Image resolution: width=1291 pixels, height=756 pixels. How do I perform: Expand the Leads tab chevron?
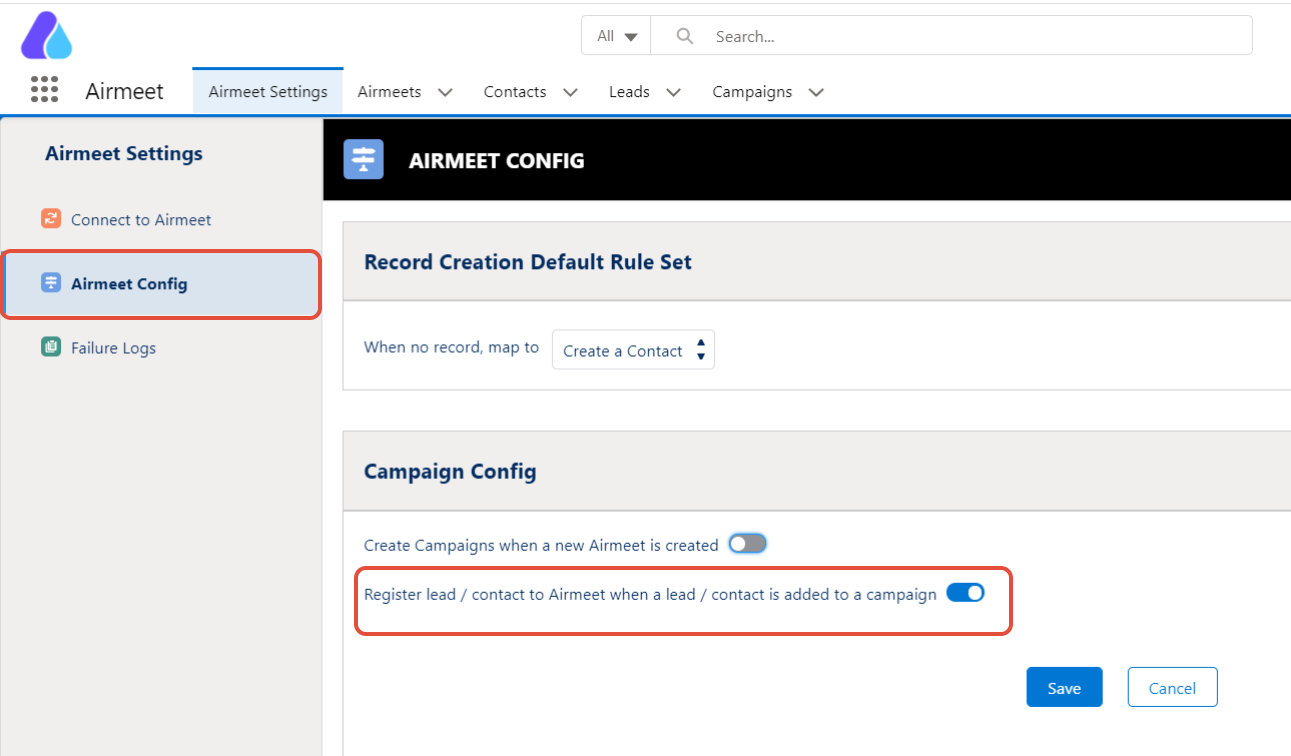tap(673, 92)
